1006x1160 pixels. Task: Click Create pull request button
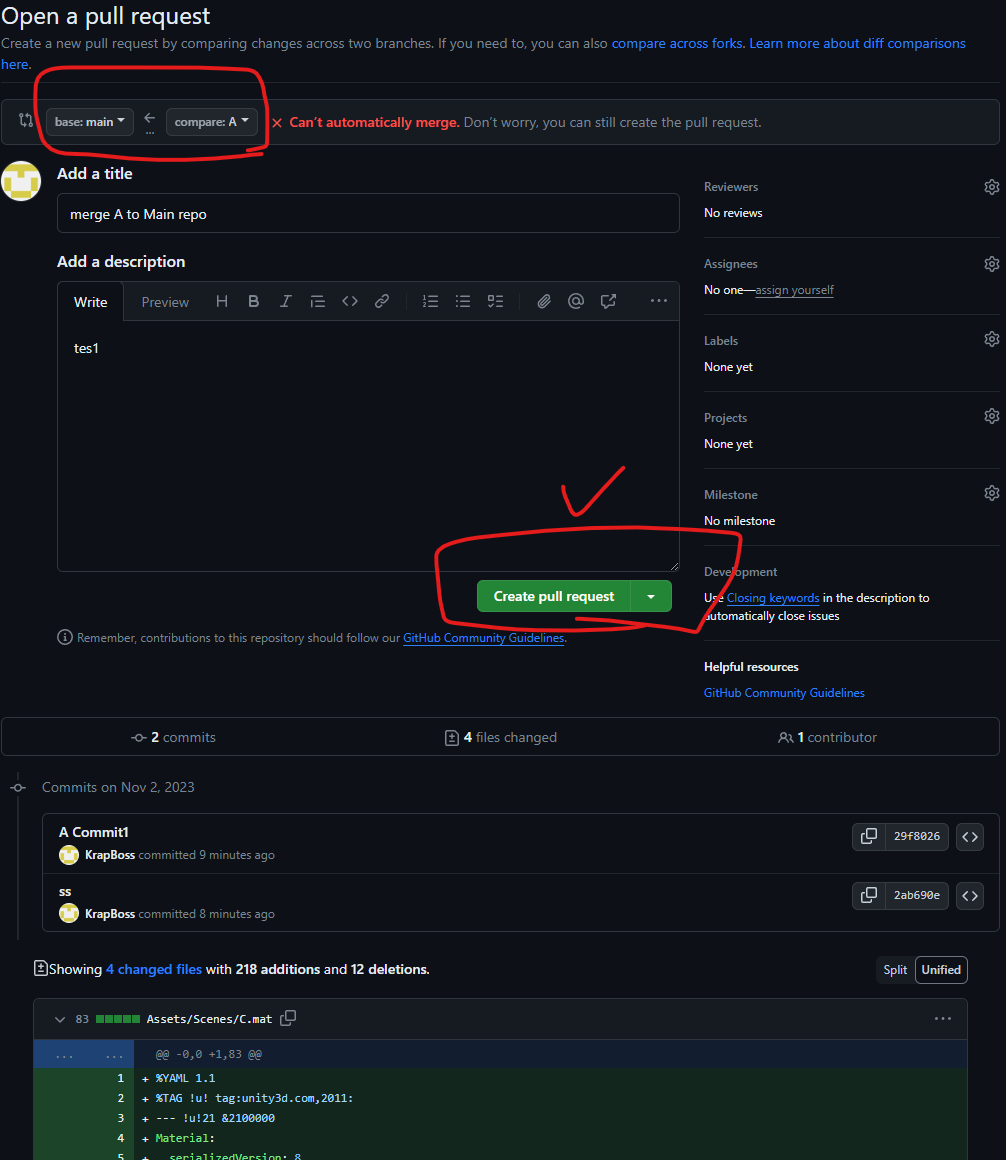553,596
